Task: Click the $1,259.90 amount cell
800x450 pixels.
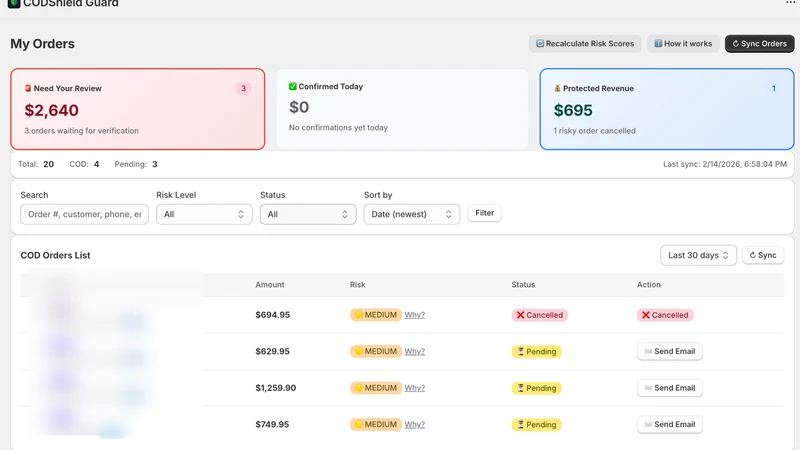Action: click(x=276, y=388)
